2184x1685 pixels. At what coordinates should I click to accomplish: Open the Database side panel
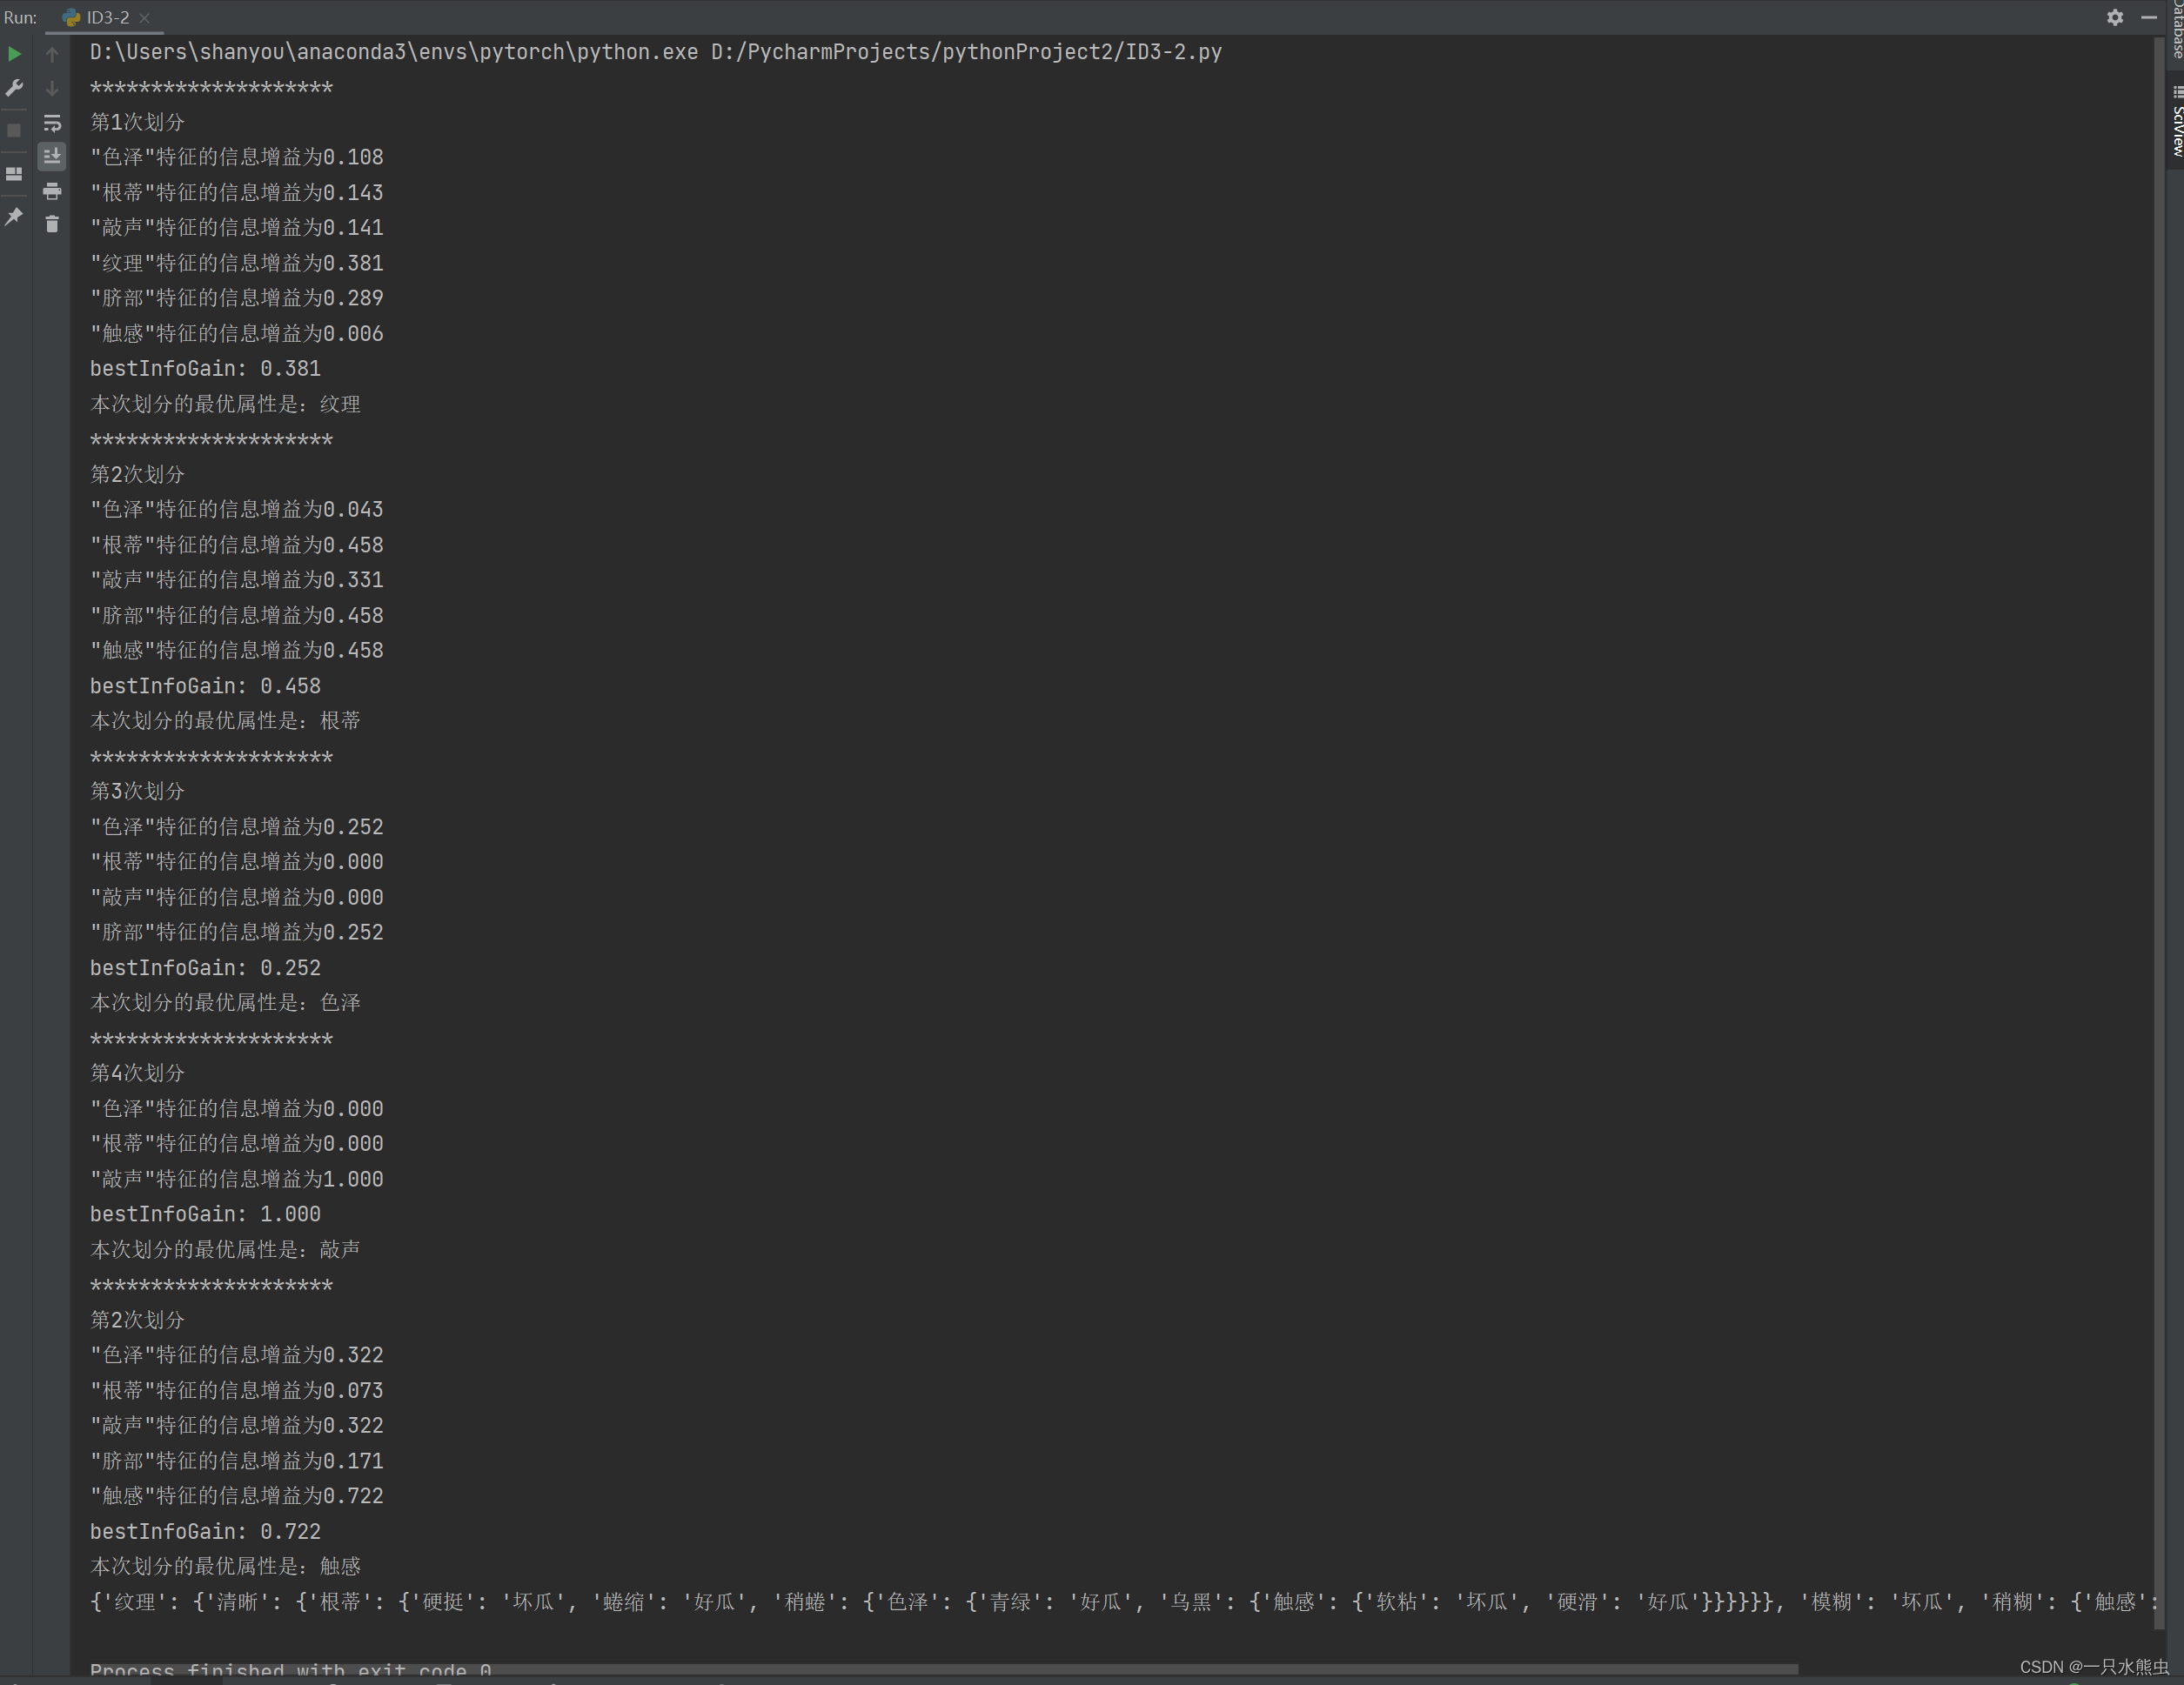(x=2176, y=30)
